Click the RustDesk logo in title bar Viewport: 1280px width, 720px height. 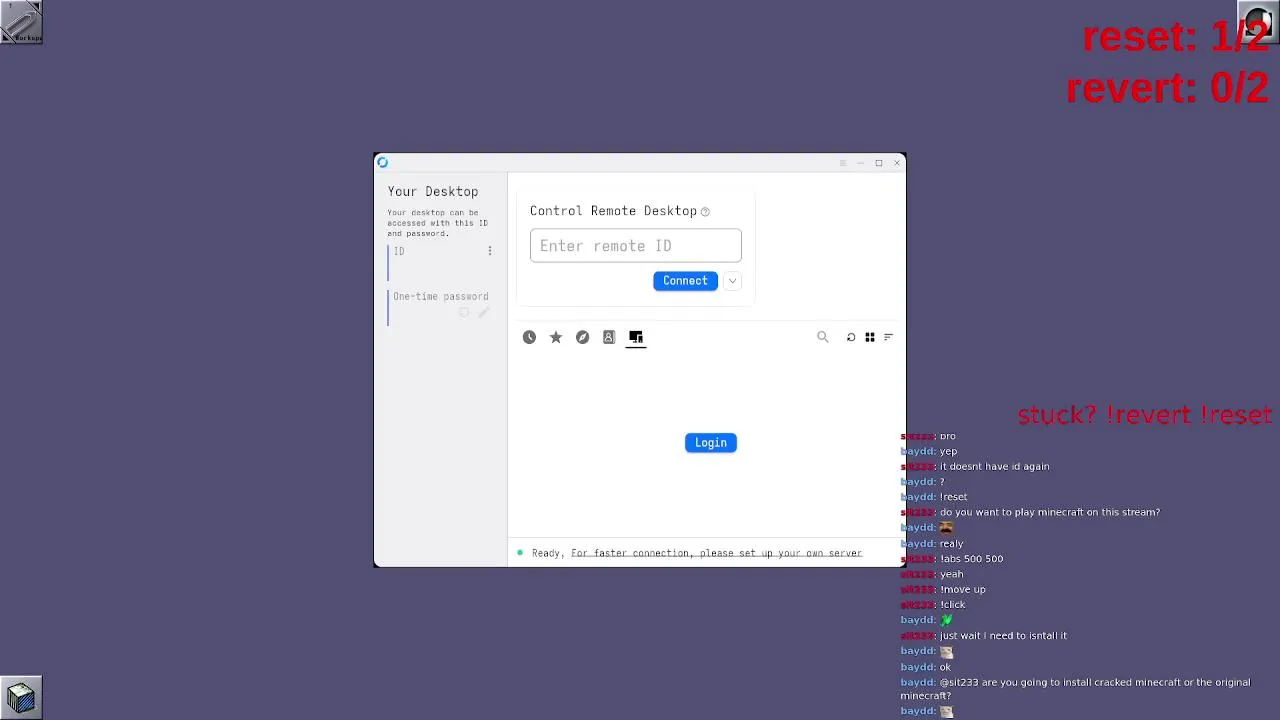[382, 162]
